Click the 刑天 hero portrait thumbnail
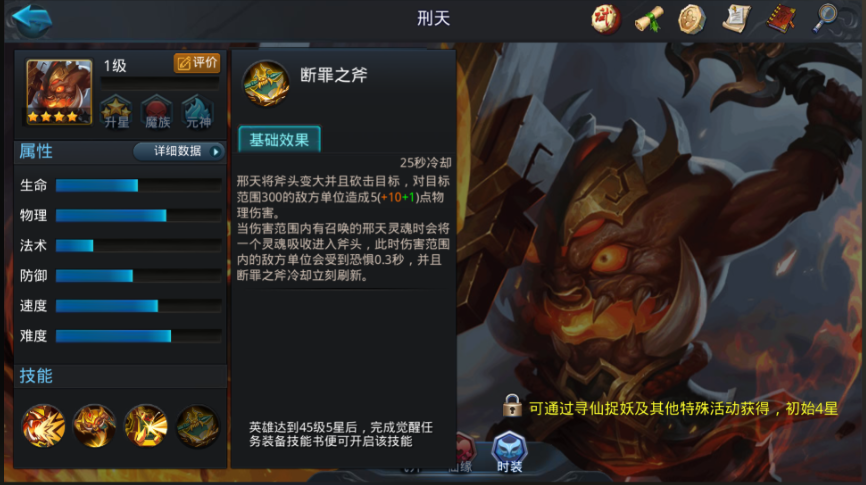 (59, 92)
